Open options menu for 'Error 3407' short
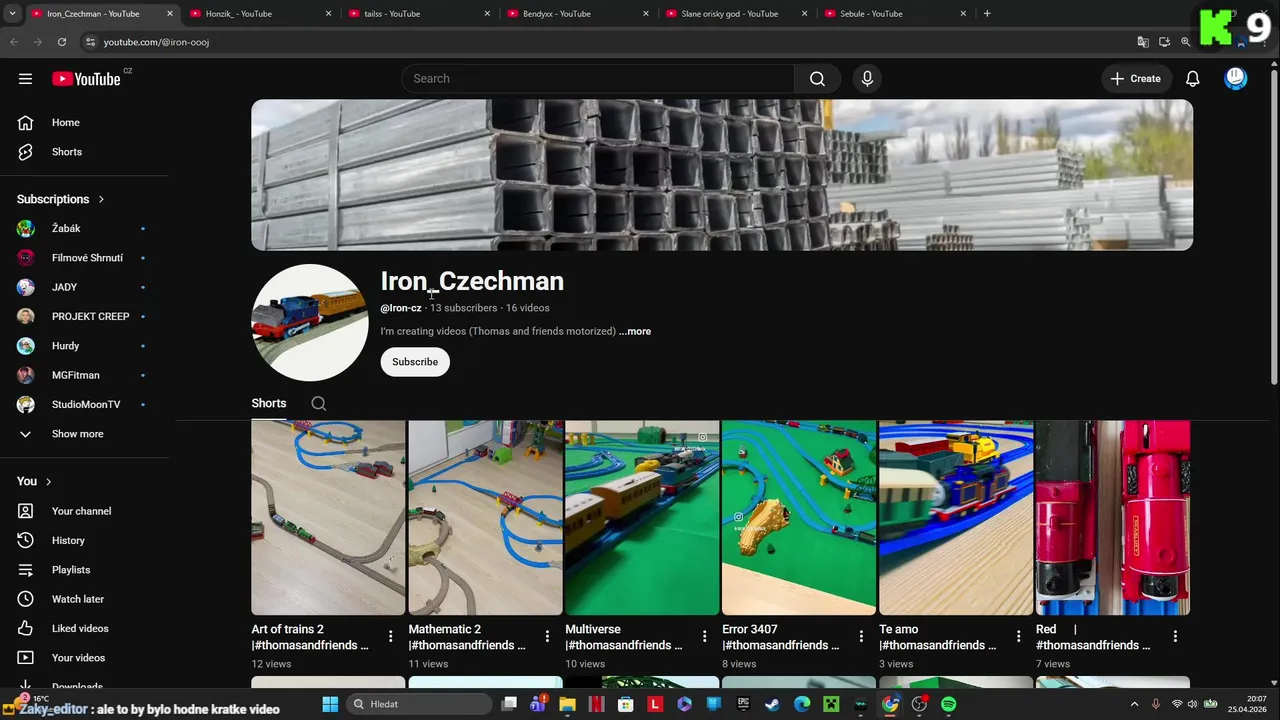Image resolution: width=1280 pixels, height=720 pixels. [861, 636]
